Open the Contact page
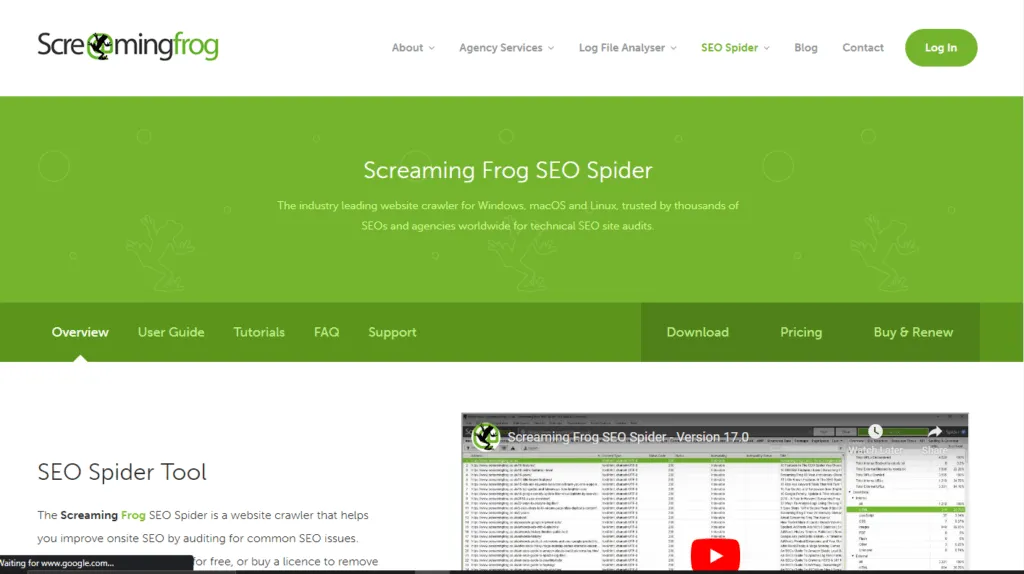The width and height of the screenshot is (1024, 574). coord(863,48)
